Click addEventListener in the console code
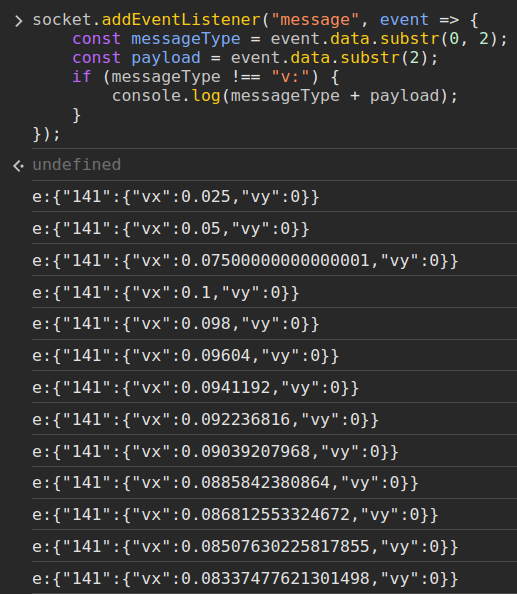Screen dimensions: 517x594 click(181, 20)
